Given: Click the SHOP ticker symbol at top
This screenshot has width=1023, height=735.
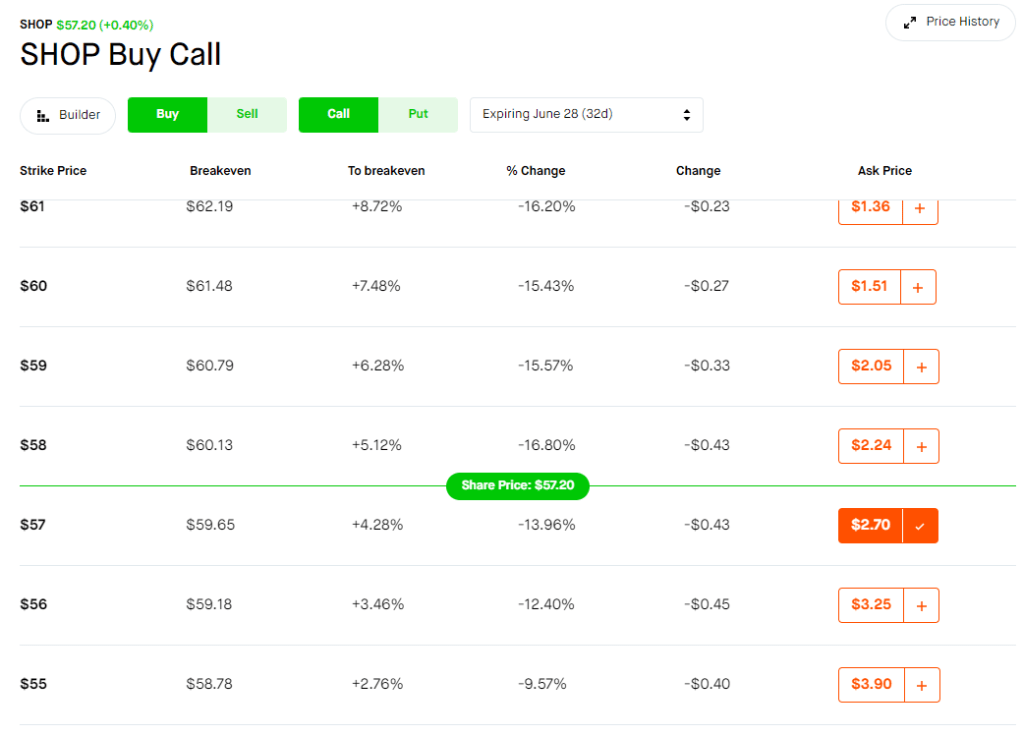Looking at the screenshot, I should coord(36,24).
